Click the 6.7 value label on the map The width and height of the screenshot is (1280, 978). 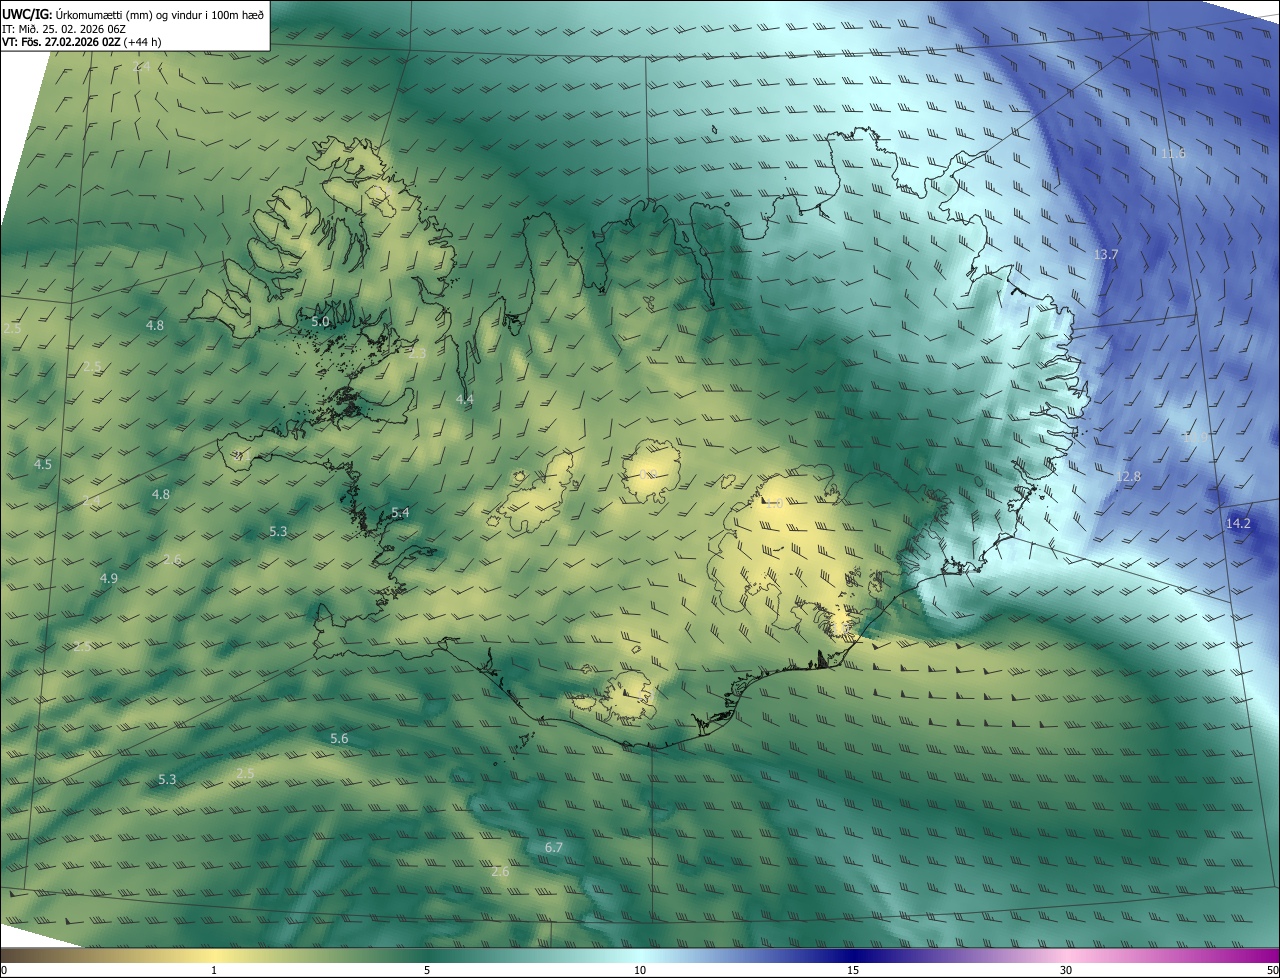point(554,848)
